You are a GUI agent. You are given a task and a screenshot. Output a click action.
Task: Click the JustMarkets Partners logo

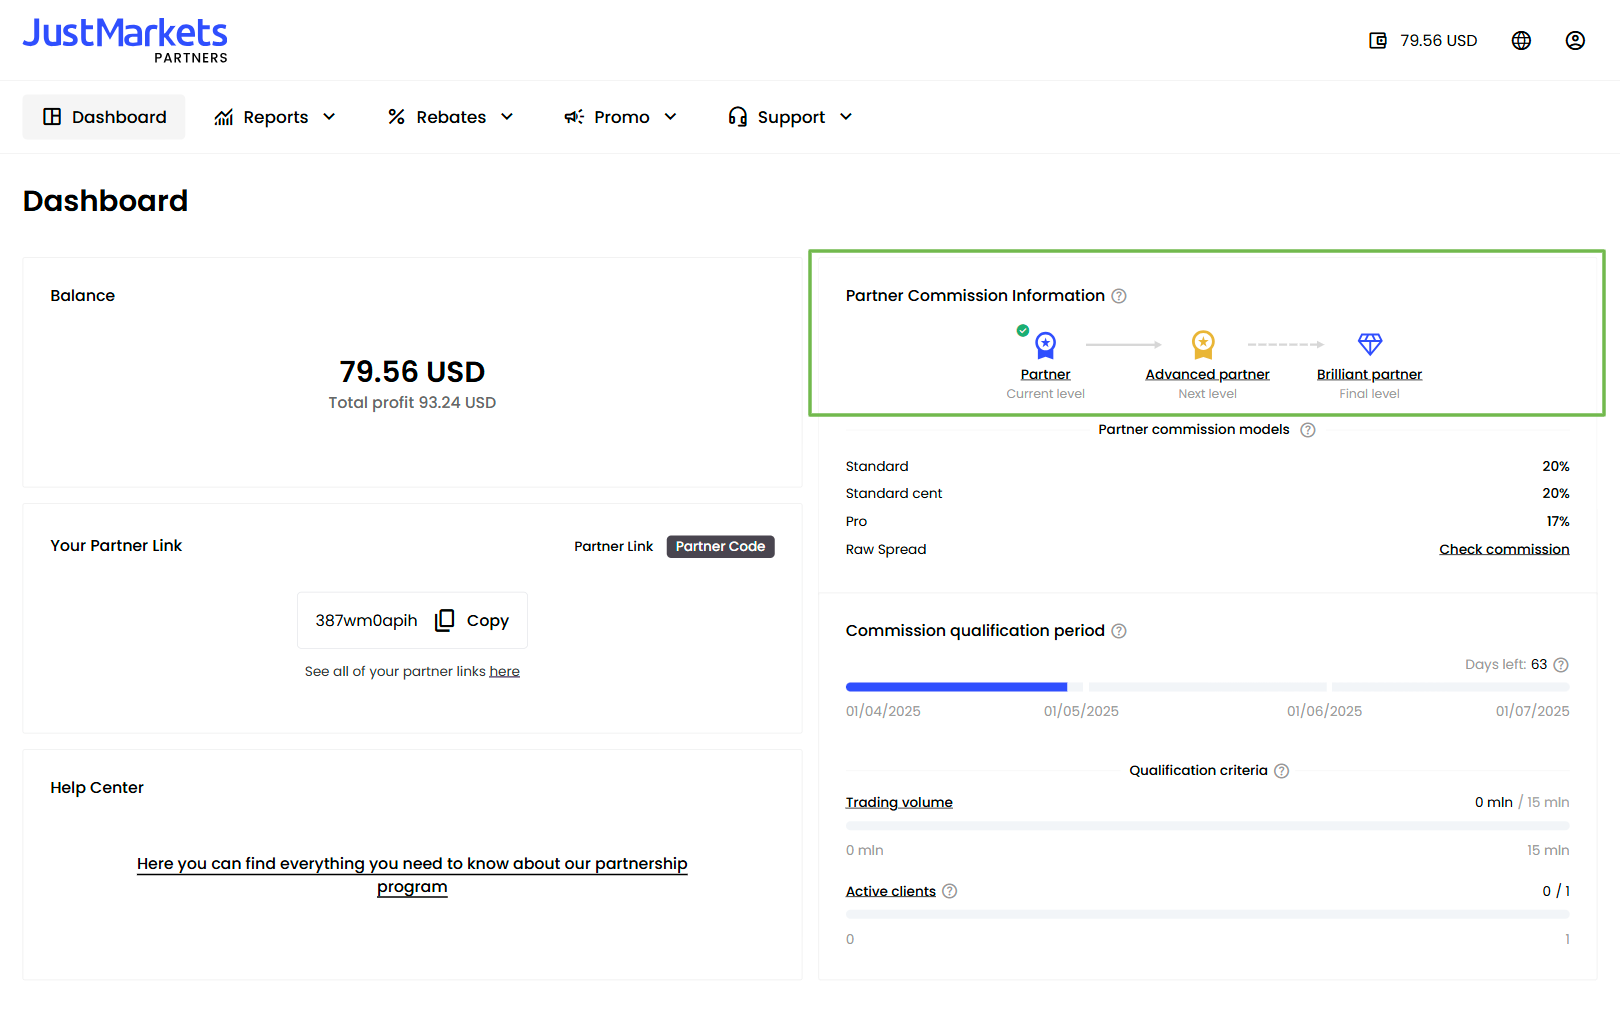pos(125,41)
